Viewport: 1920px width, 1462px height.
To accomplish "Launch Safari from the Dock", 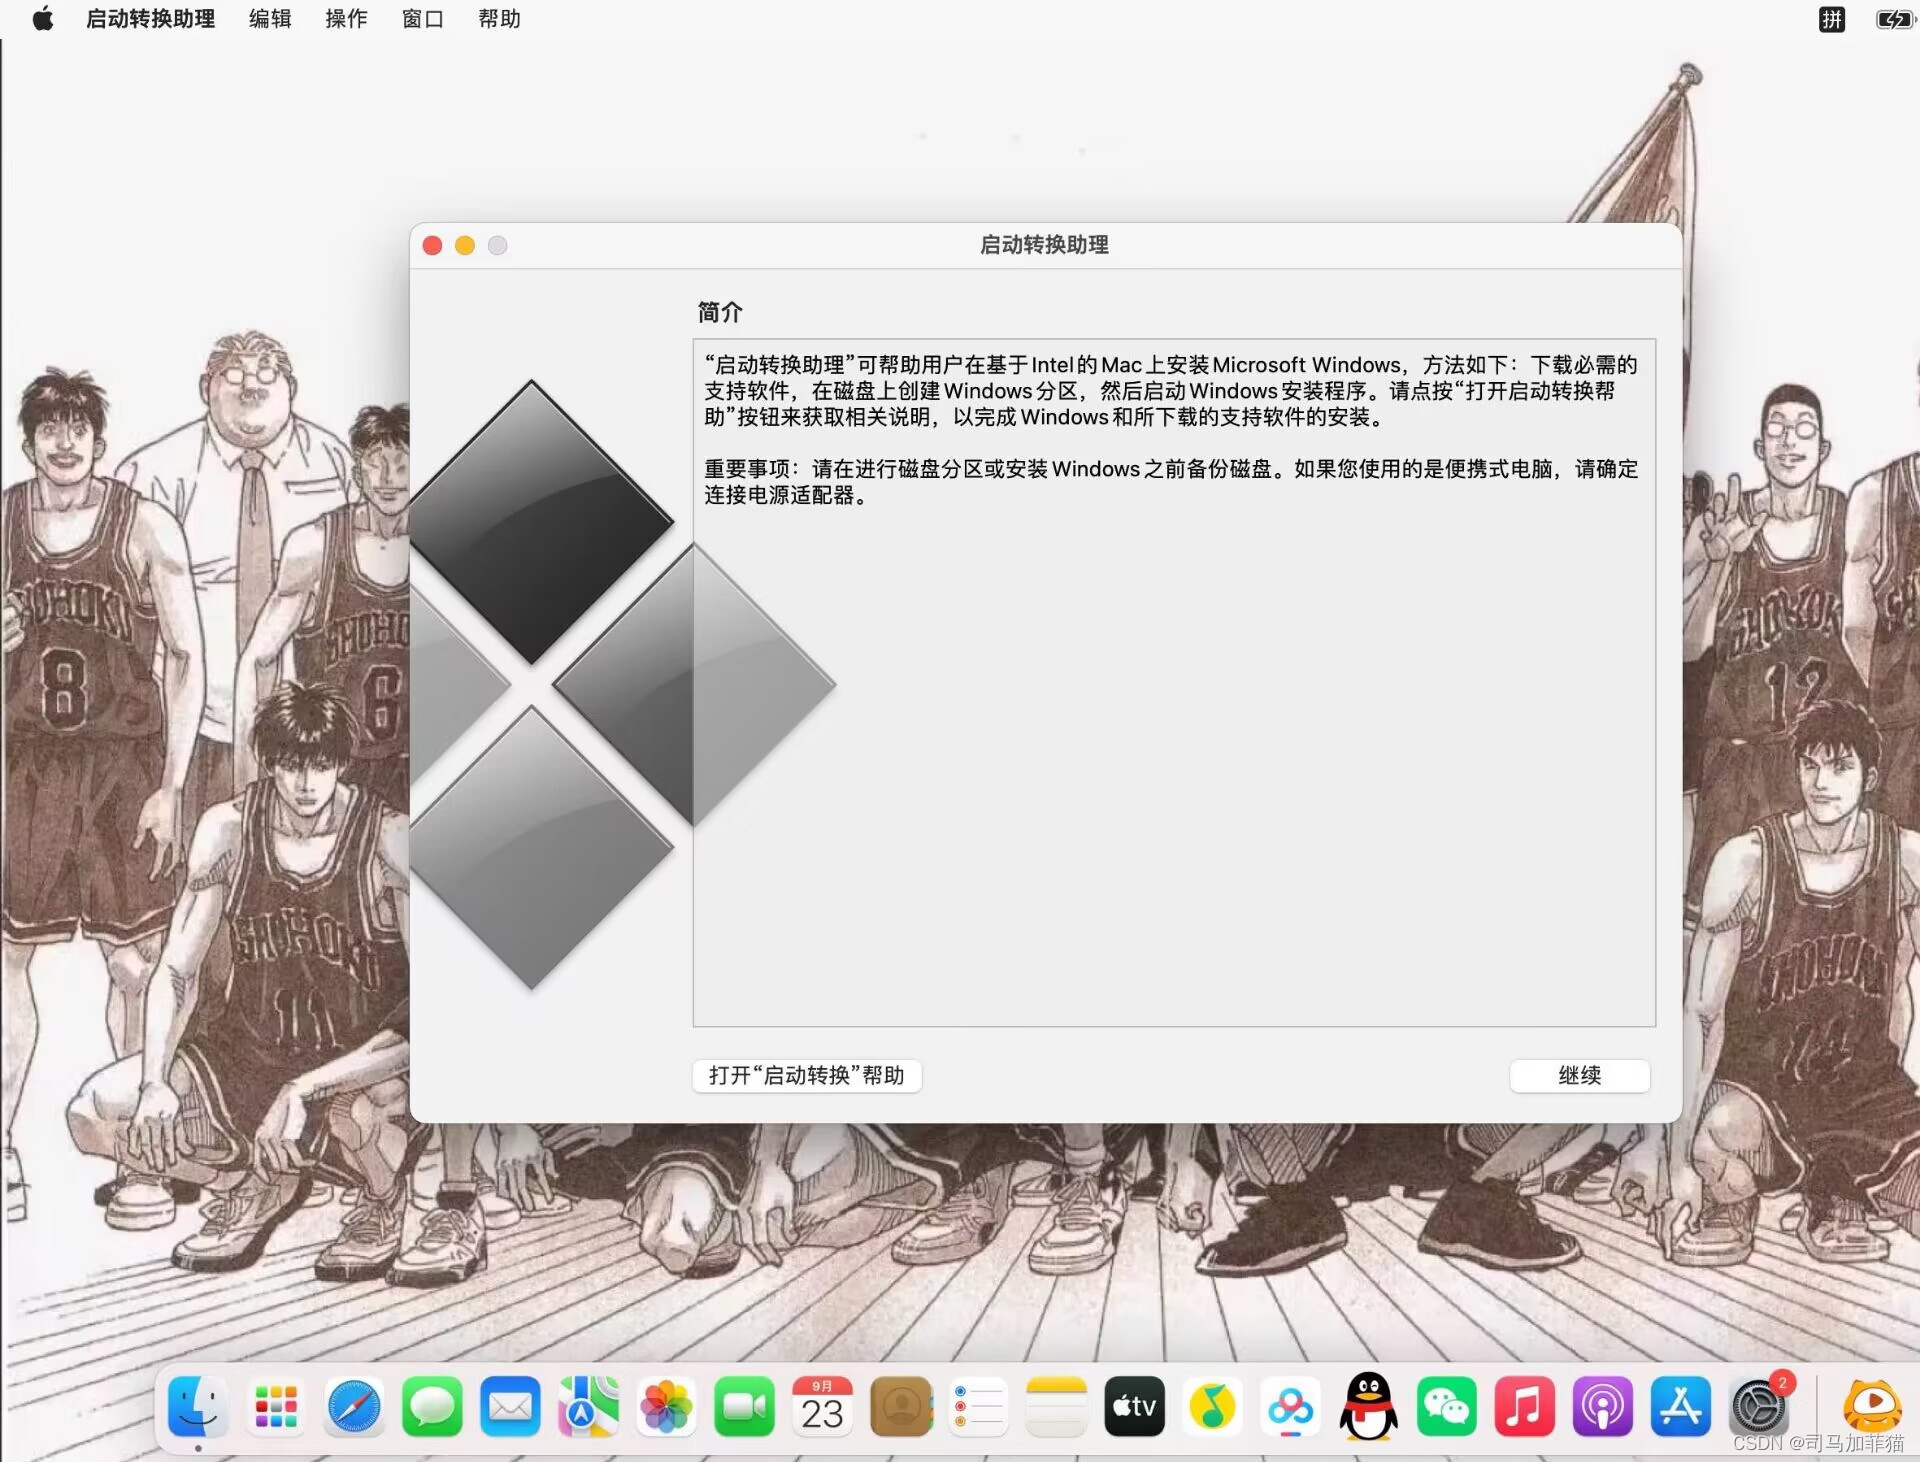I will pos(354,1407).
